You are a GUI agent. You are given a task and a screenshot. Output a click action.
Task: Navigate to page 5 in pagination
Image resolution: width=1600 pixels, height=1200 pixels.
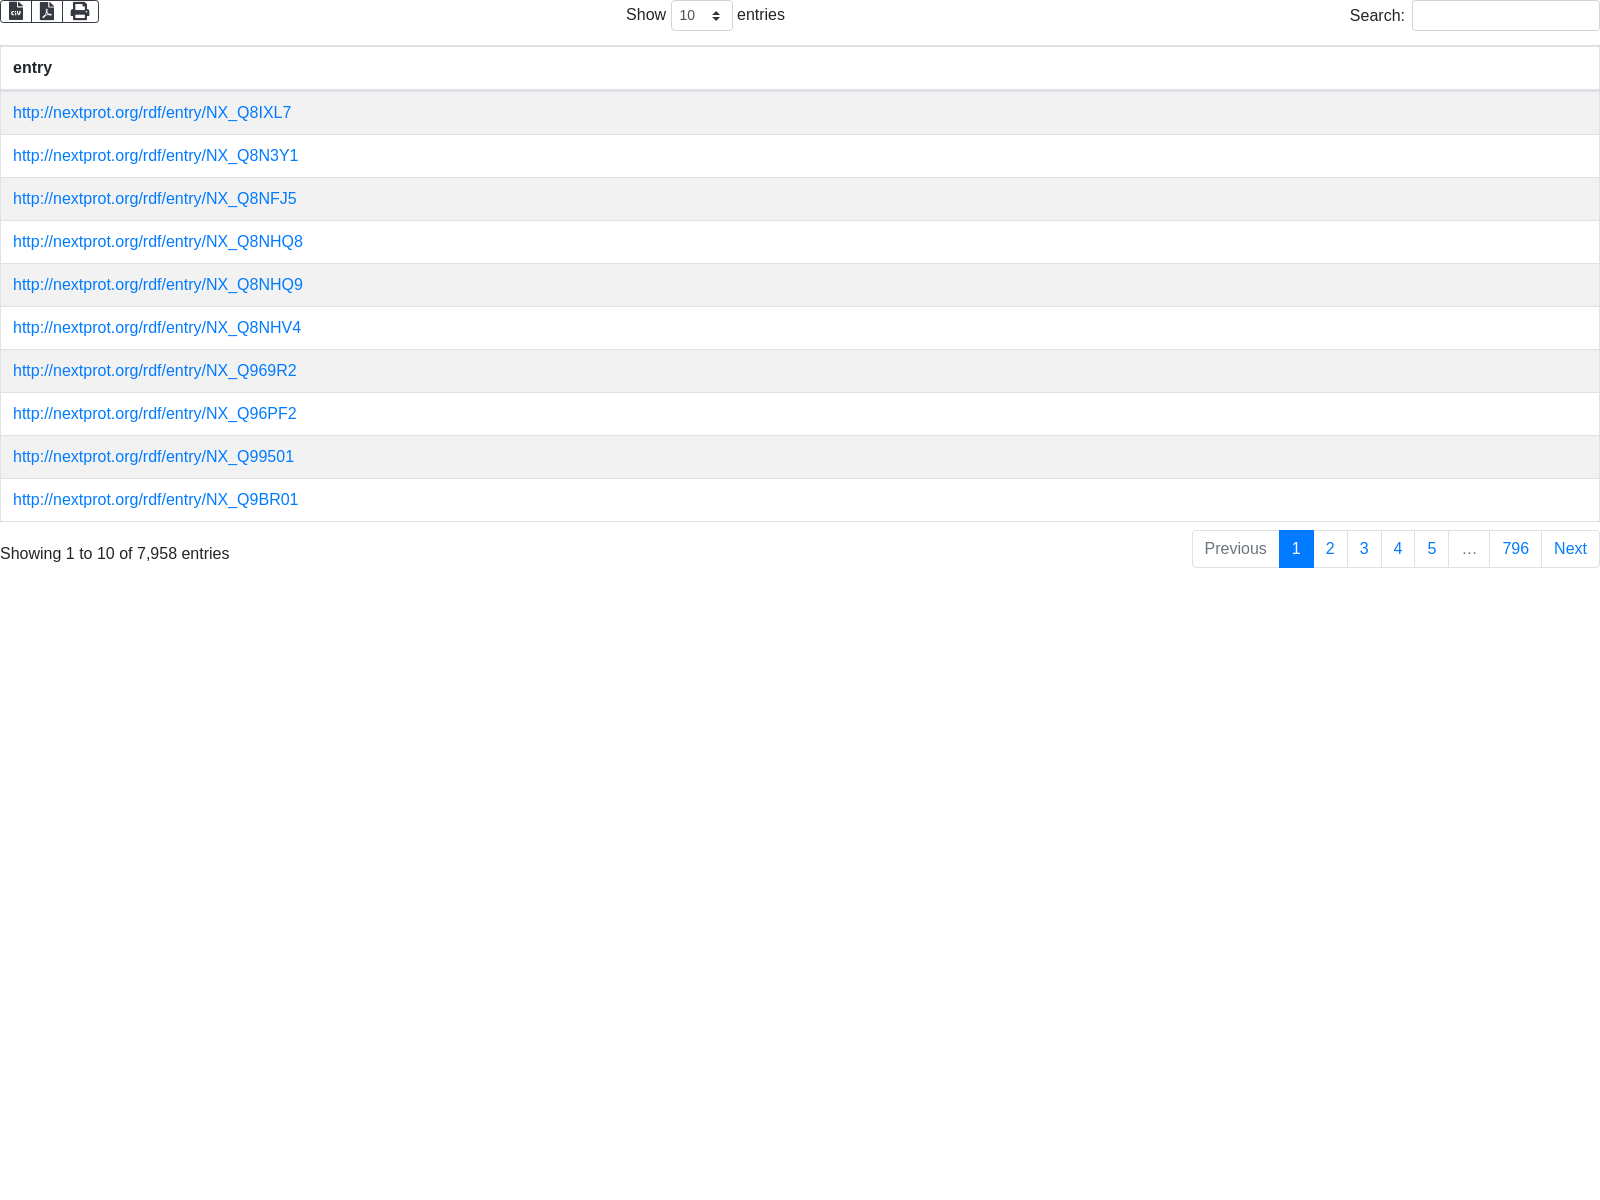1431,549
